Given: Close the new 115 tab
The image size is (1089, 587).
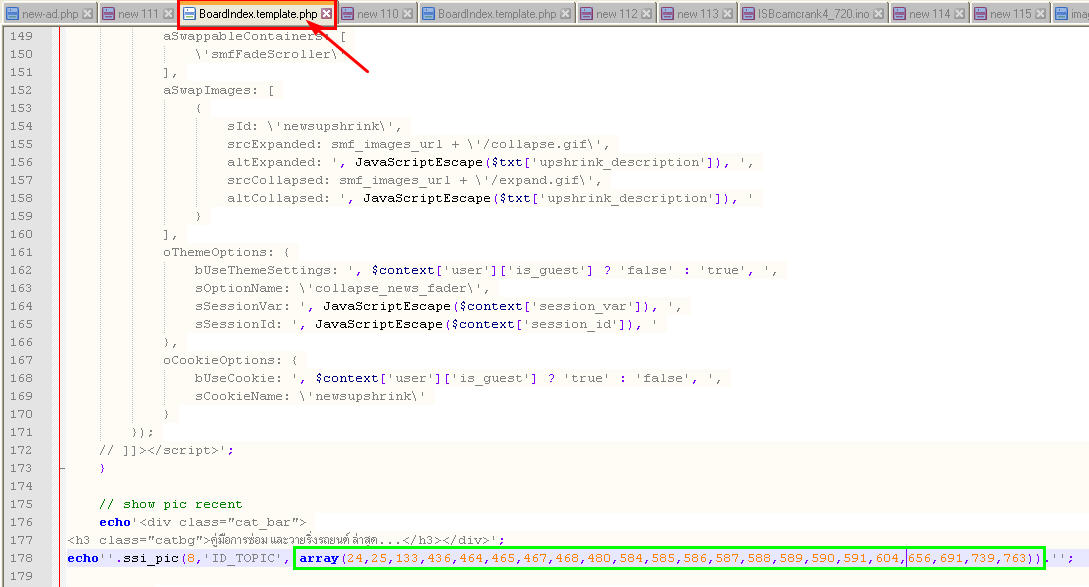Looking at the screenshot, I should [x=1040, y=14].
